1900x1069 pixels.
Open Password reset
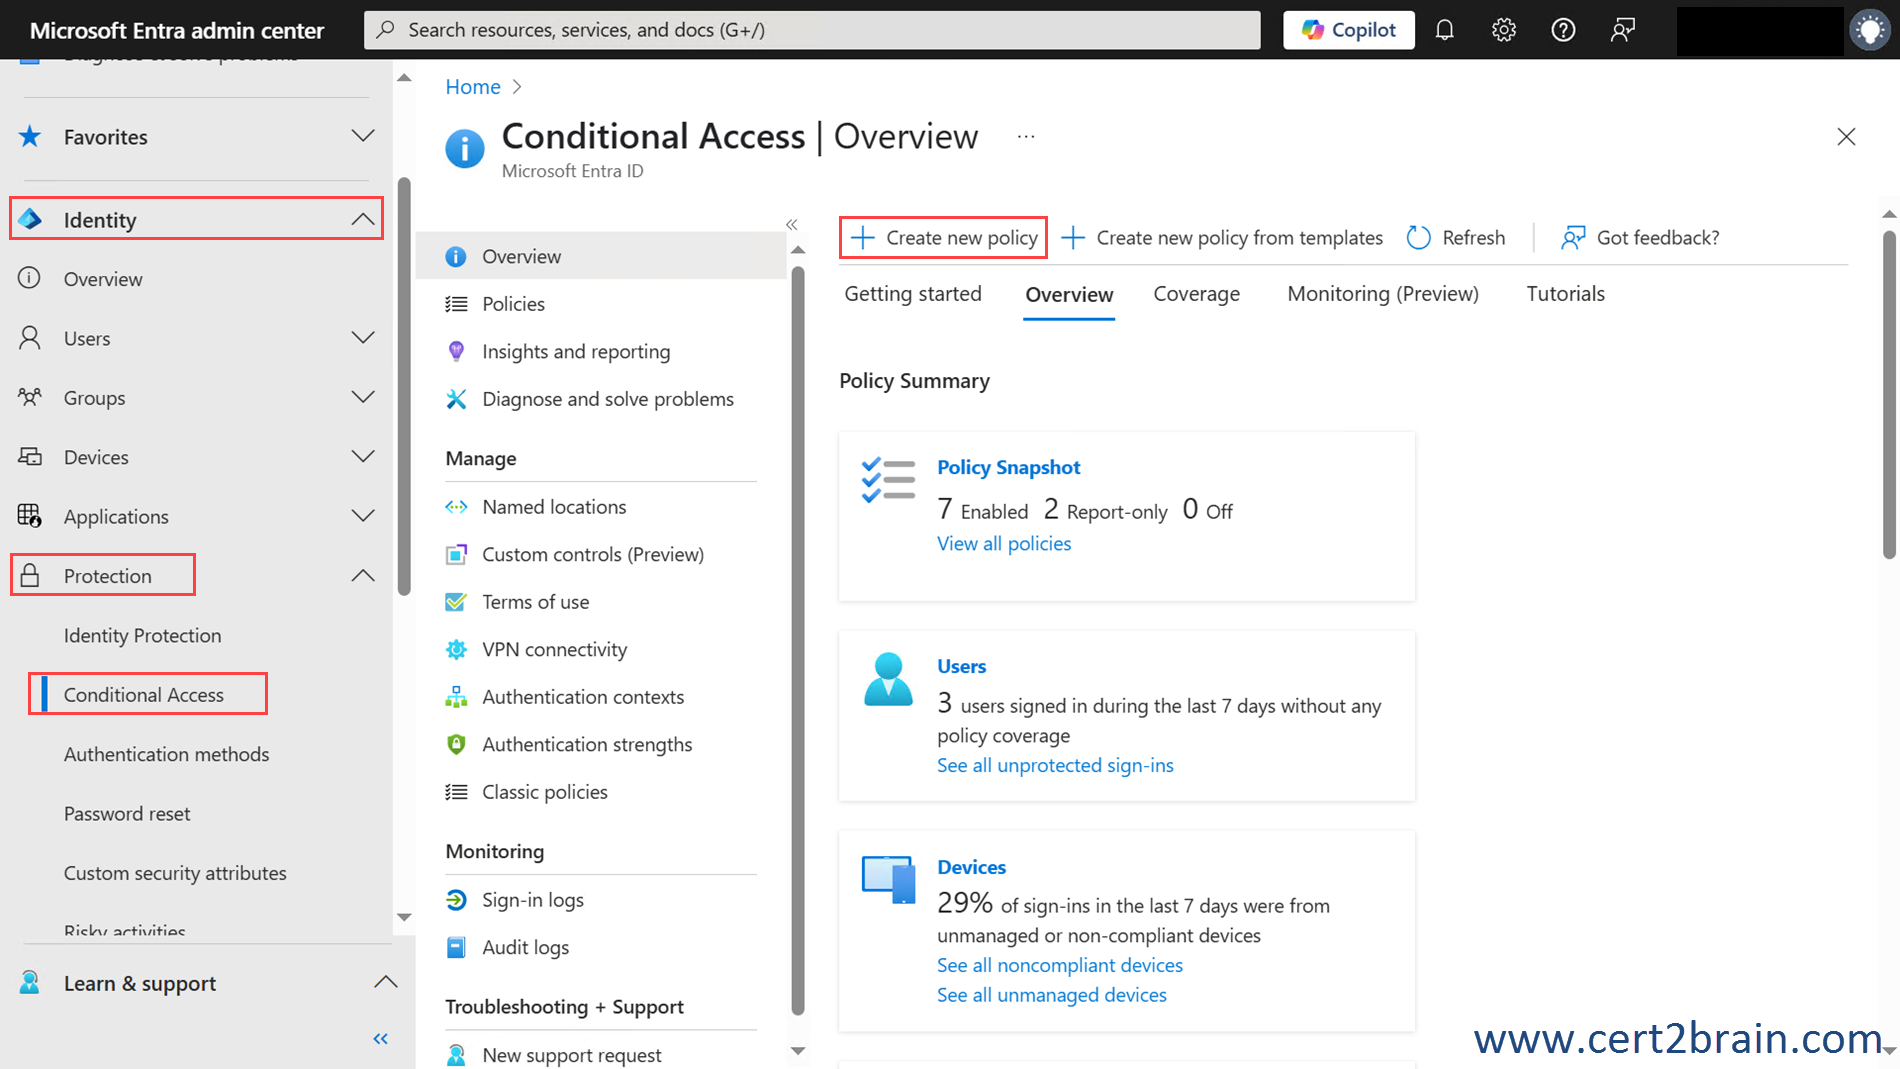[x=127, y=813]
